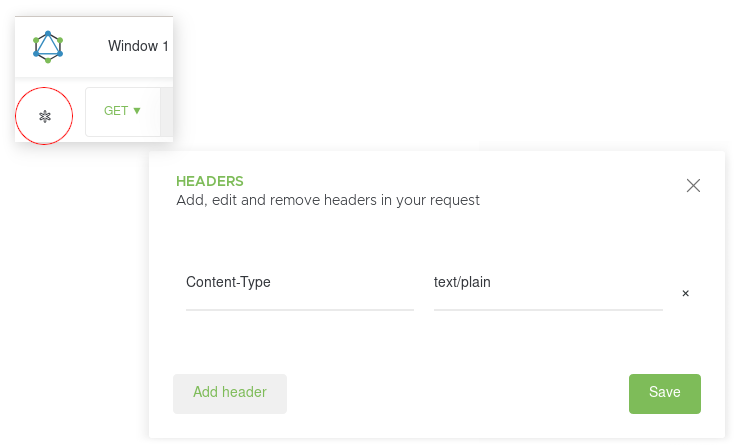Click the Altair GraphQL logo icon
This screenshot has width=739, height=446.
(x=48, y=47)
